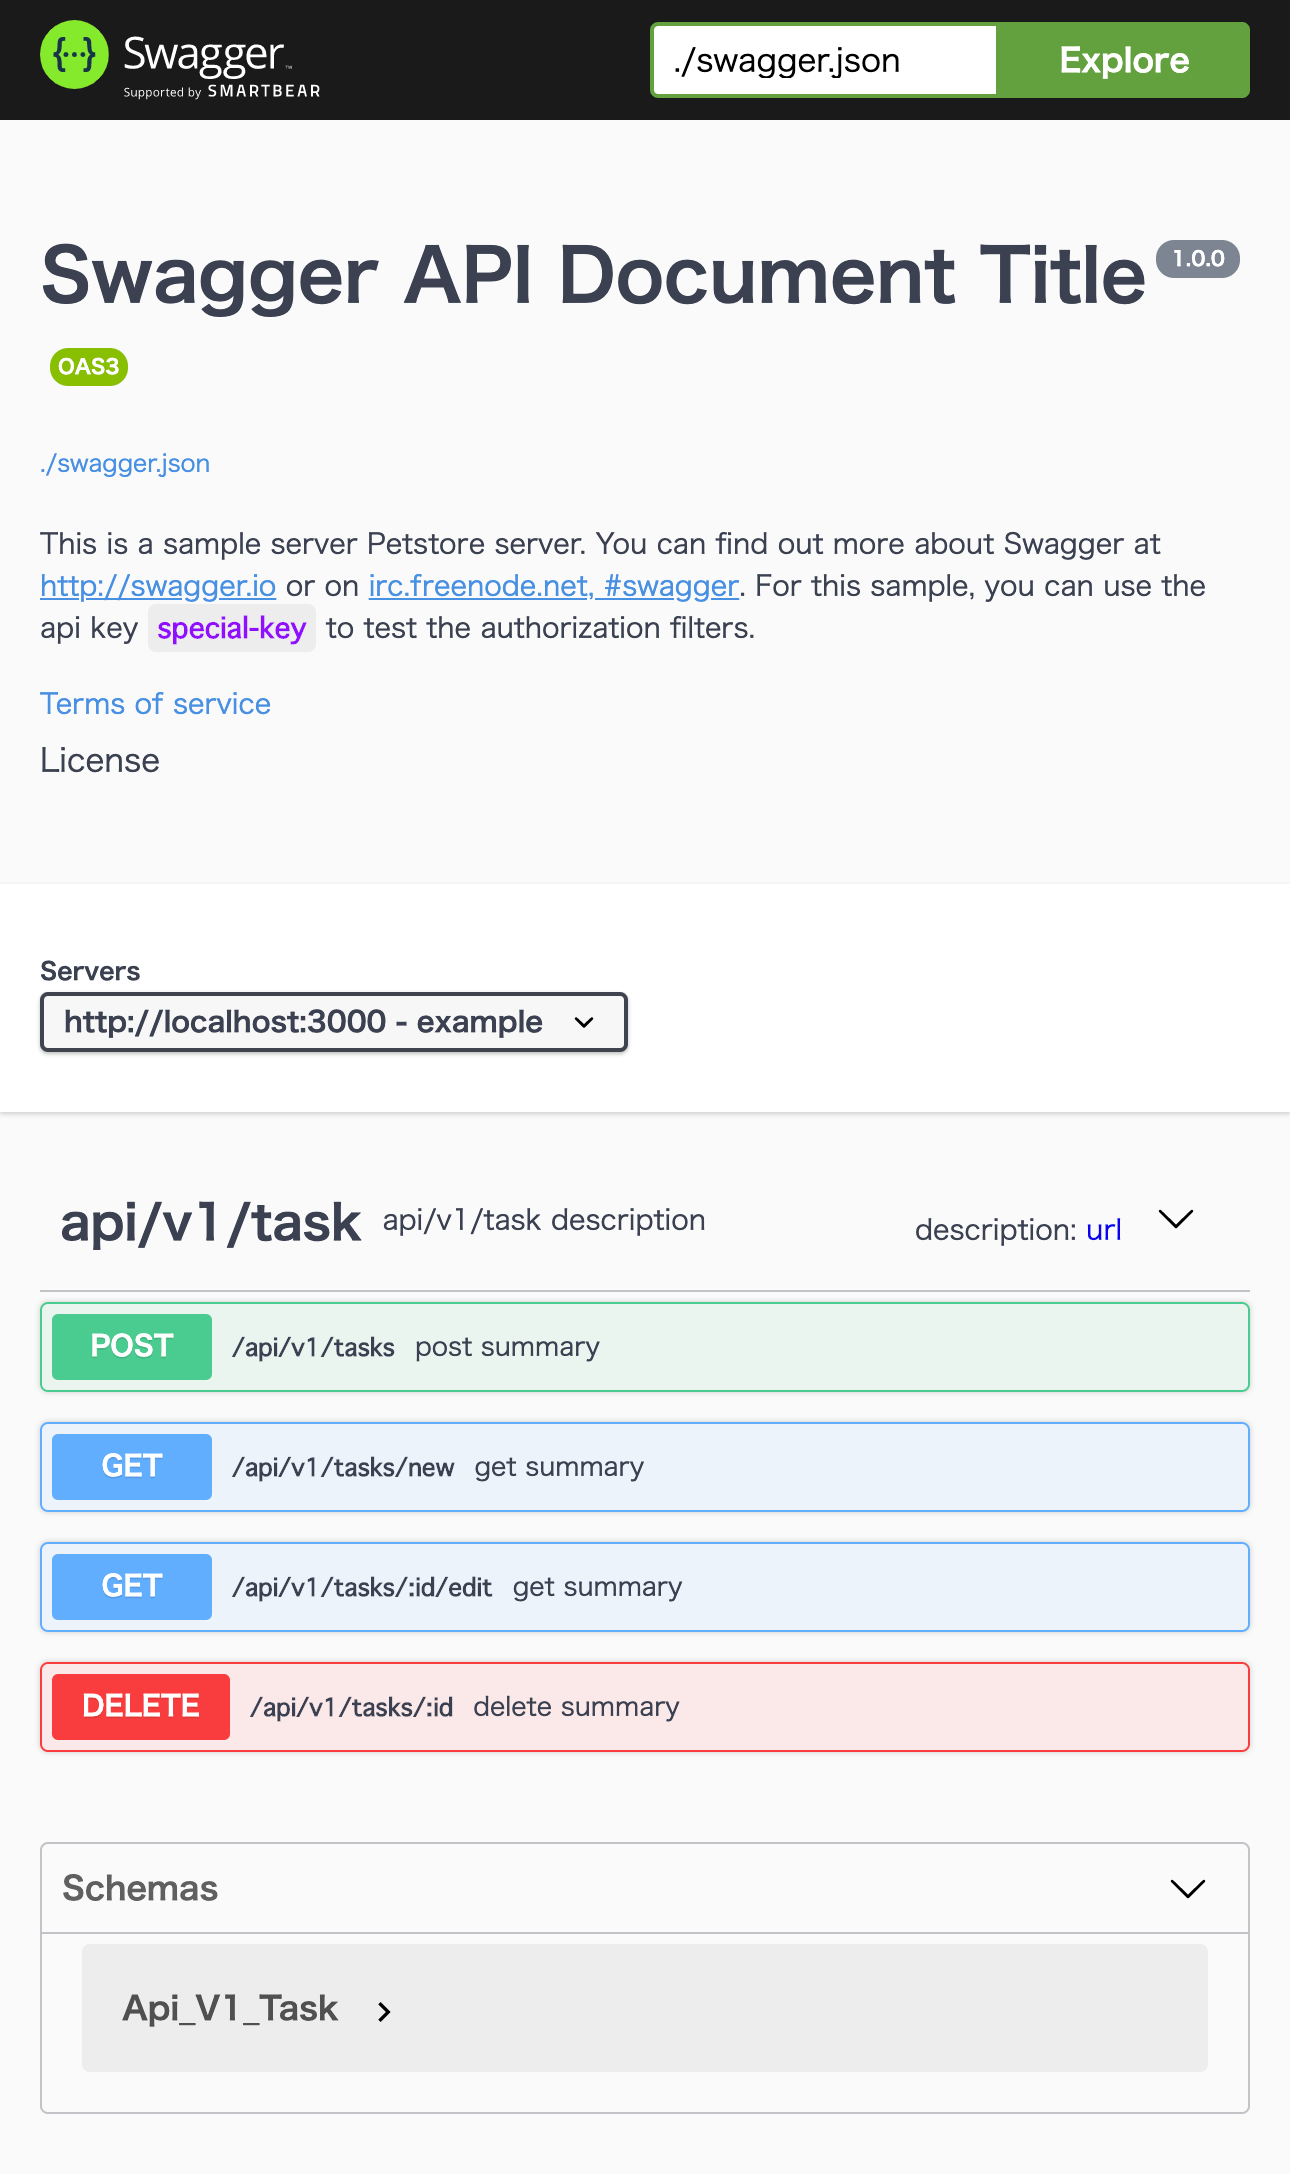Select the POST method badge

[x=130, y=1346]
